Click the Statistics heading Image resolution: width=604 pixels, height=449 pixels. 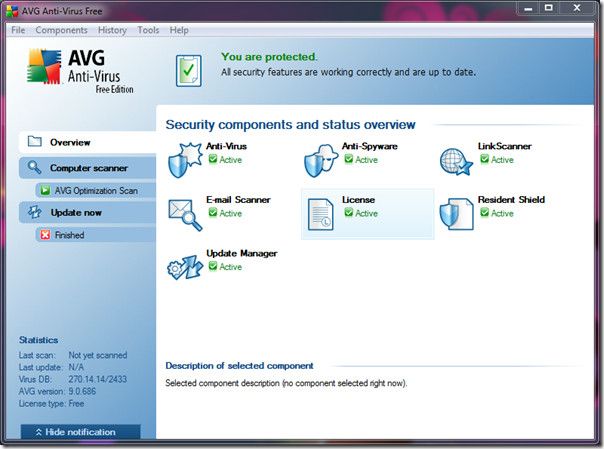39,340
